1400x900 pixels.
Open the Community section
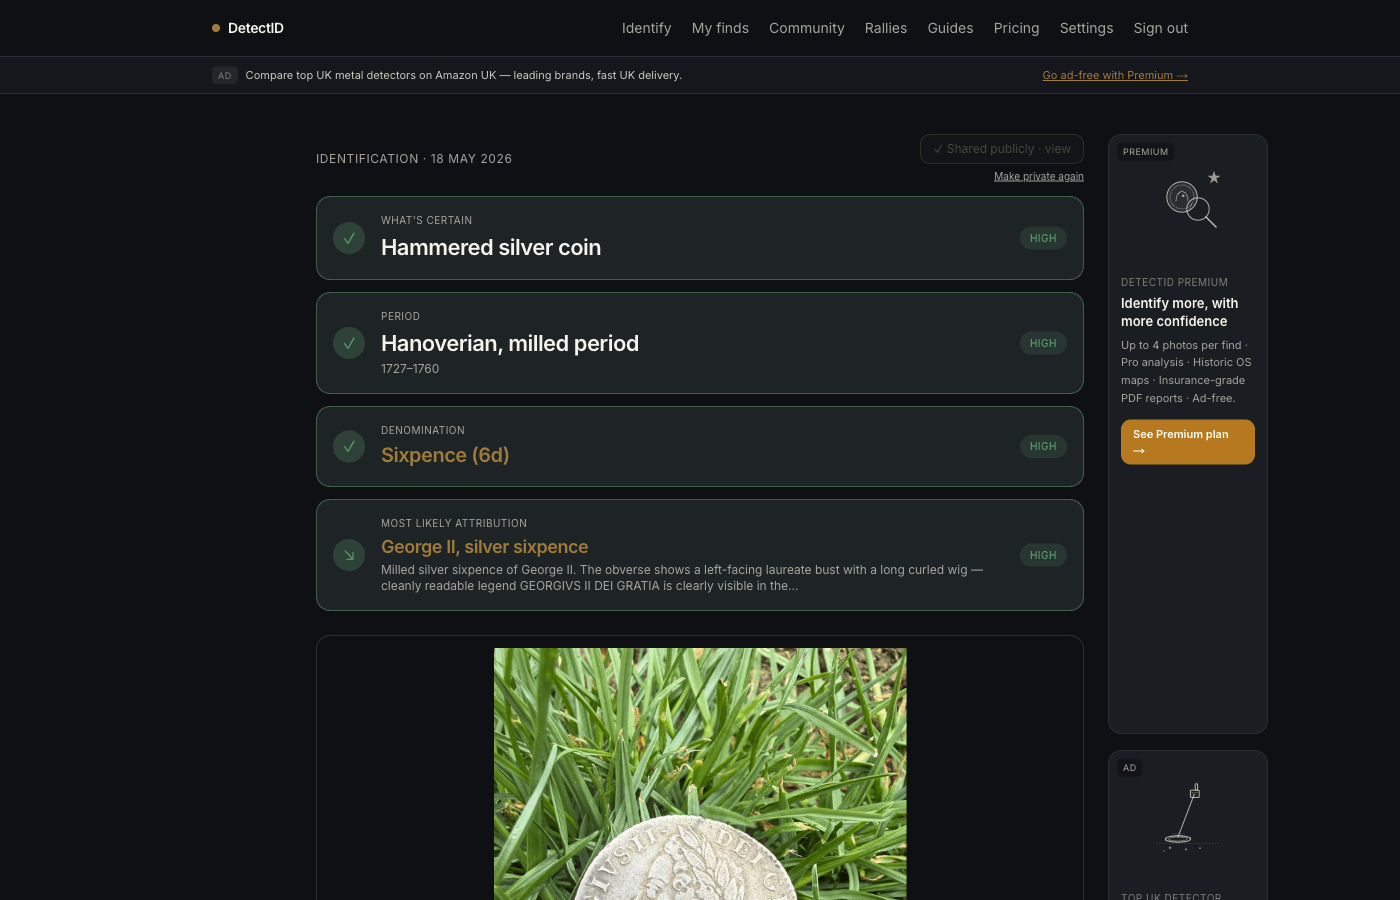[x=806, y=28]
